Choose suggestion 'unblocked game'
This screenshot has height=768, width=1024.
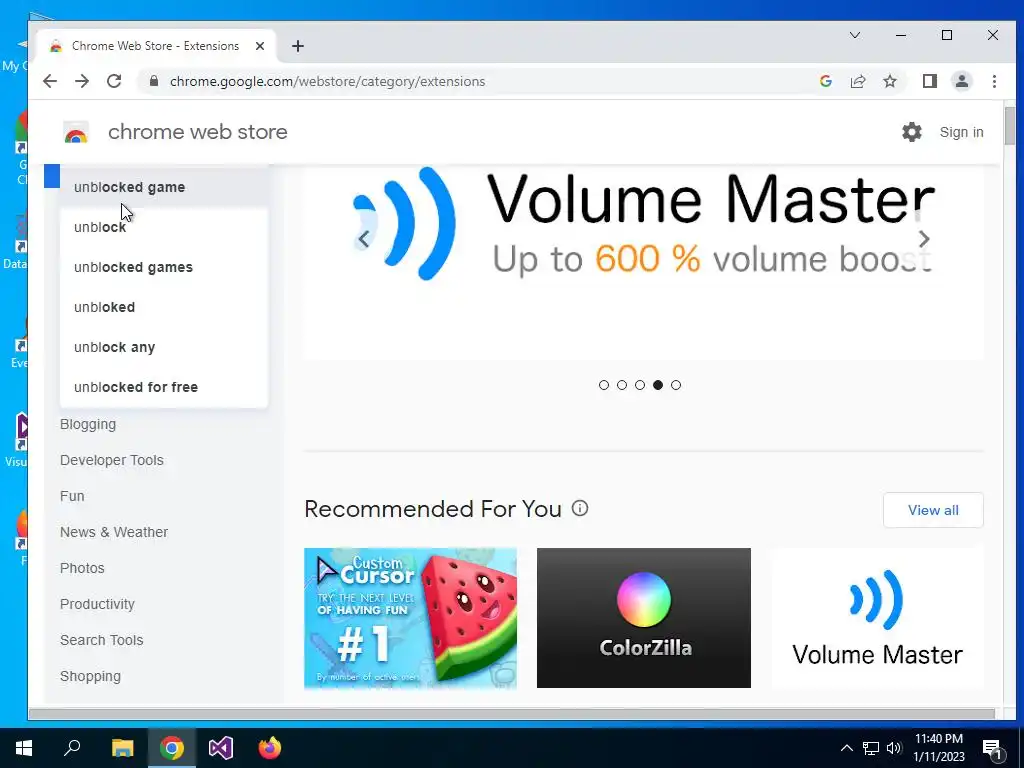163,187
